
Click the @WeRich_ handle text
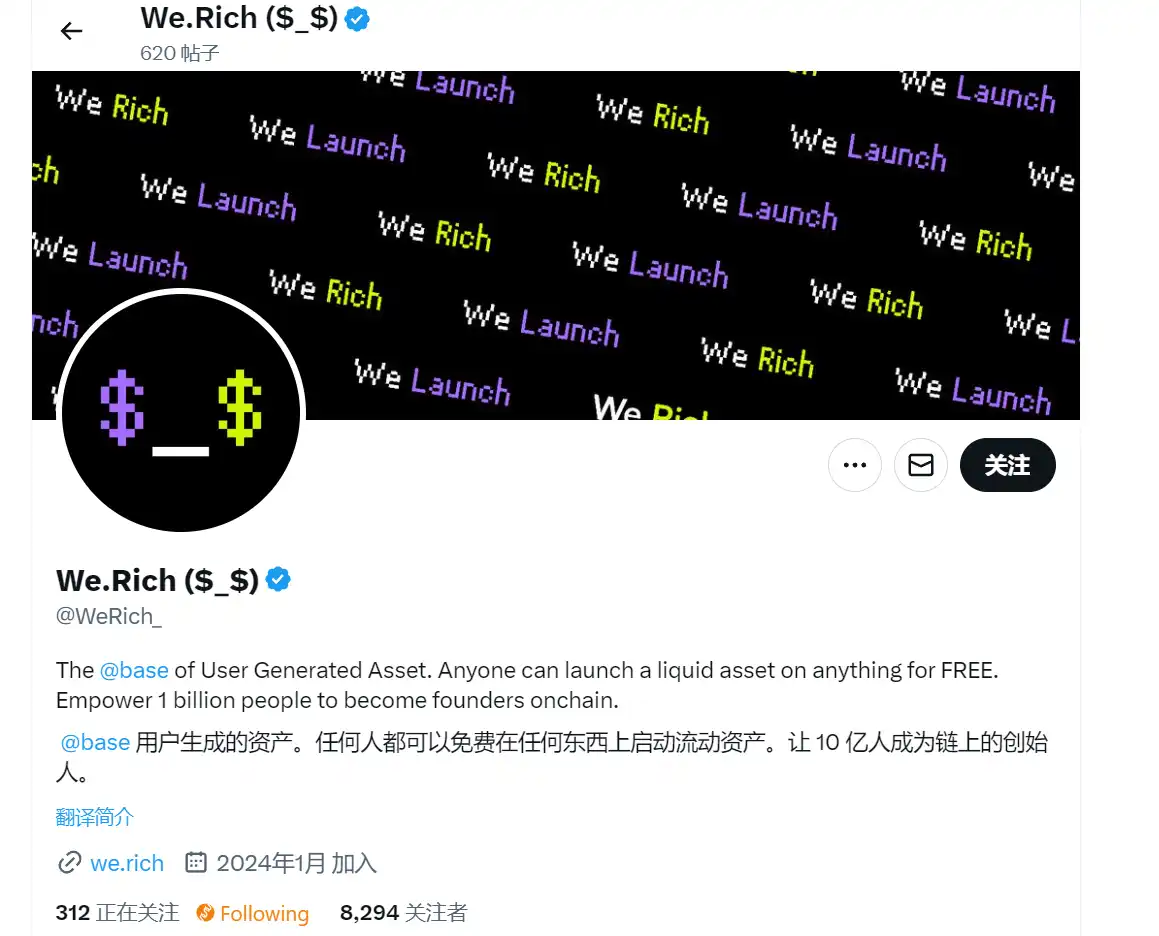tap(109, 616)
